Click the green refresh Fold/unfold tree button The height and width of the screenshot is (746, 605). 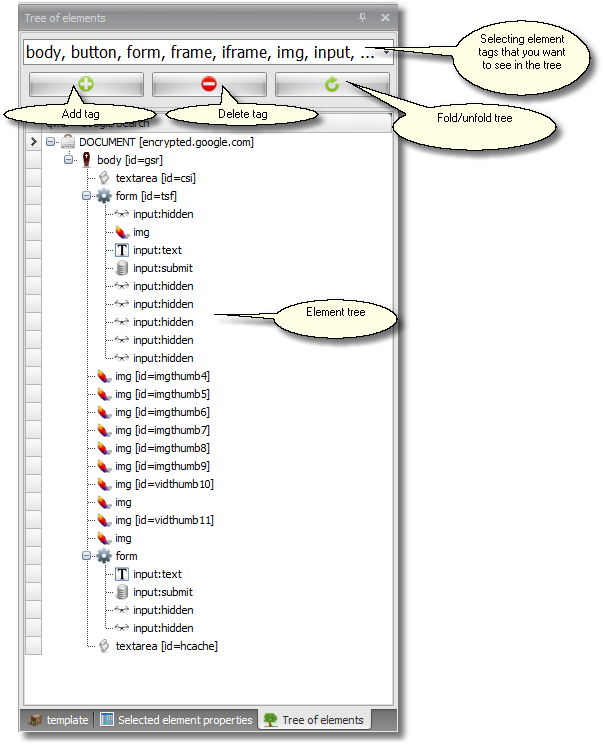pyautogui.click(x=332, y=85)
